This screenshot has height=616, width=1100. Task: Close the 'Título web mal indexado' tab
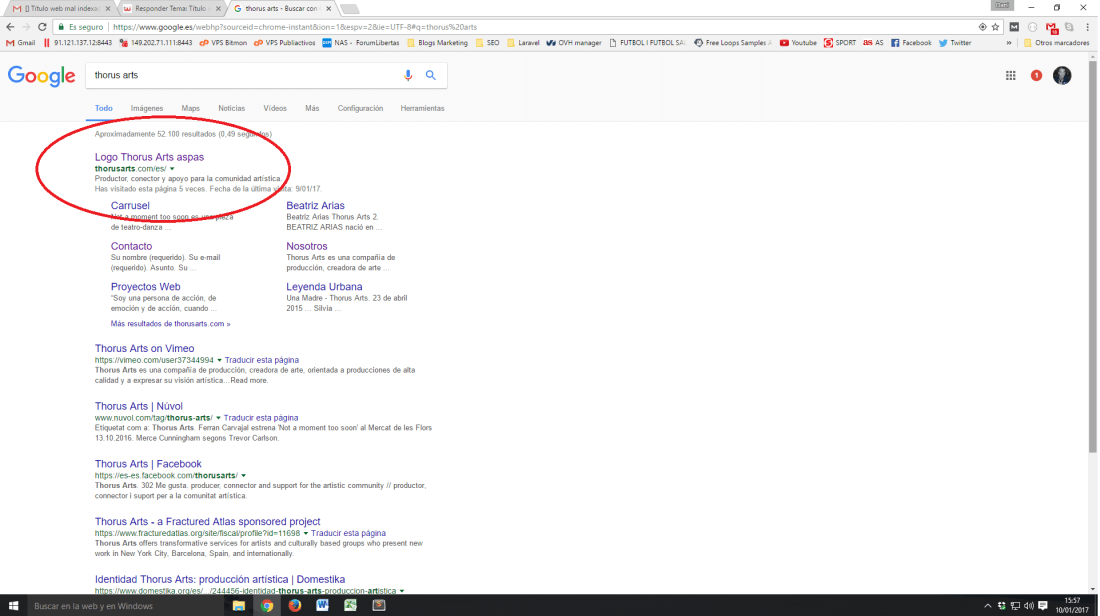(x=108, y=8)
